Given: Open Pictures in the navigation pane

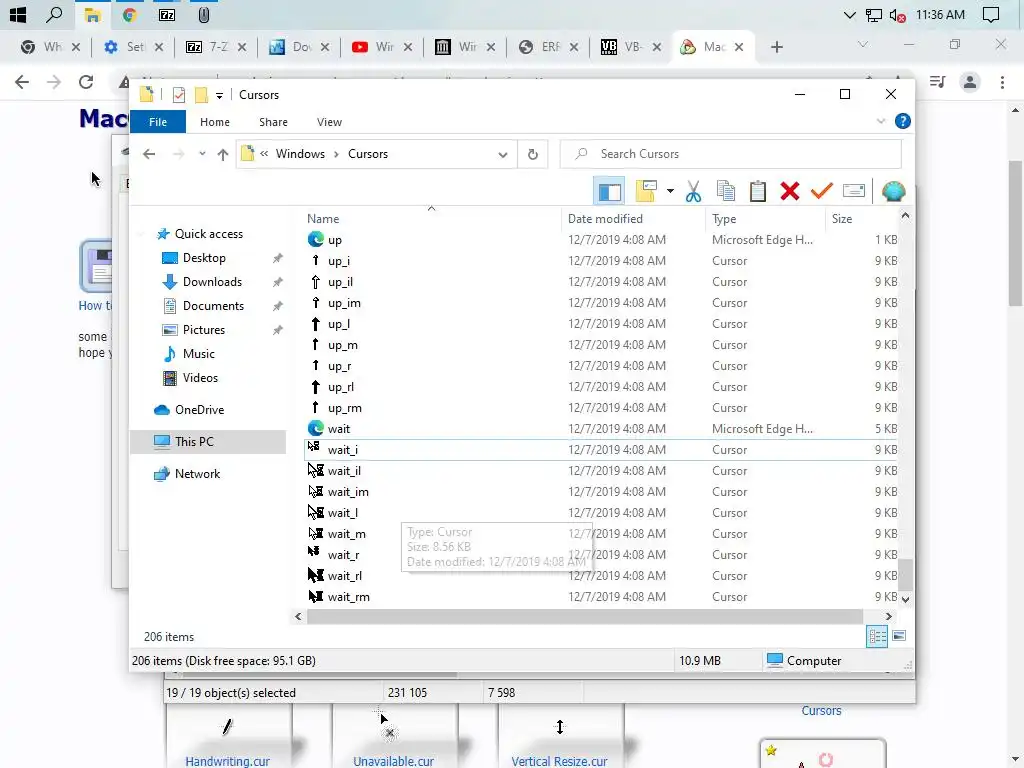Looking at the screenshot, I should pyautogui.click(x=203, y=330).
